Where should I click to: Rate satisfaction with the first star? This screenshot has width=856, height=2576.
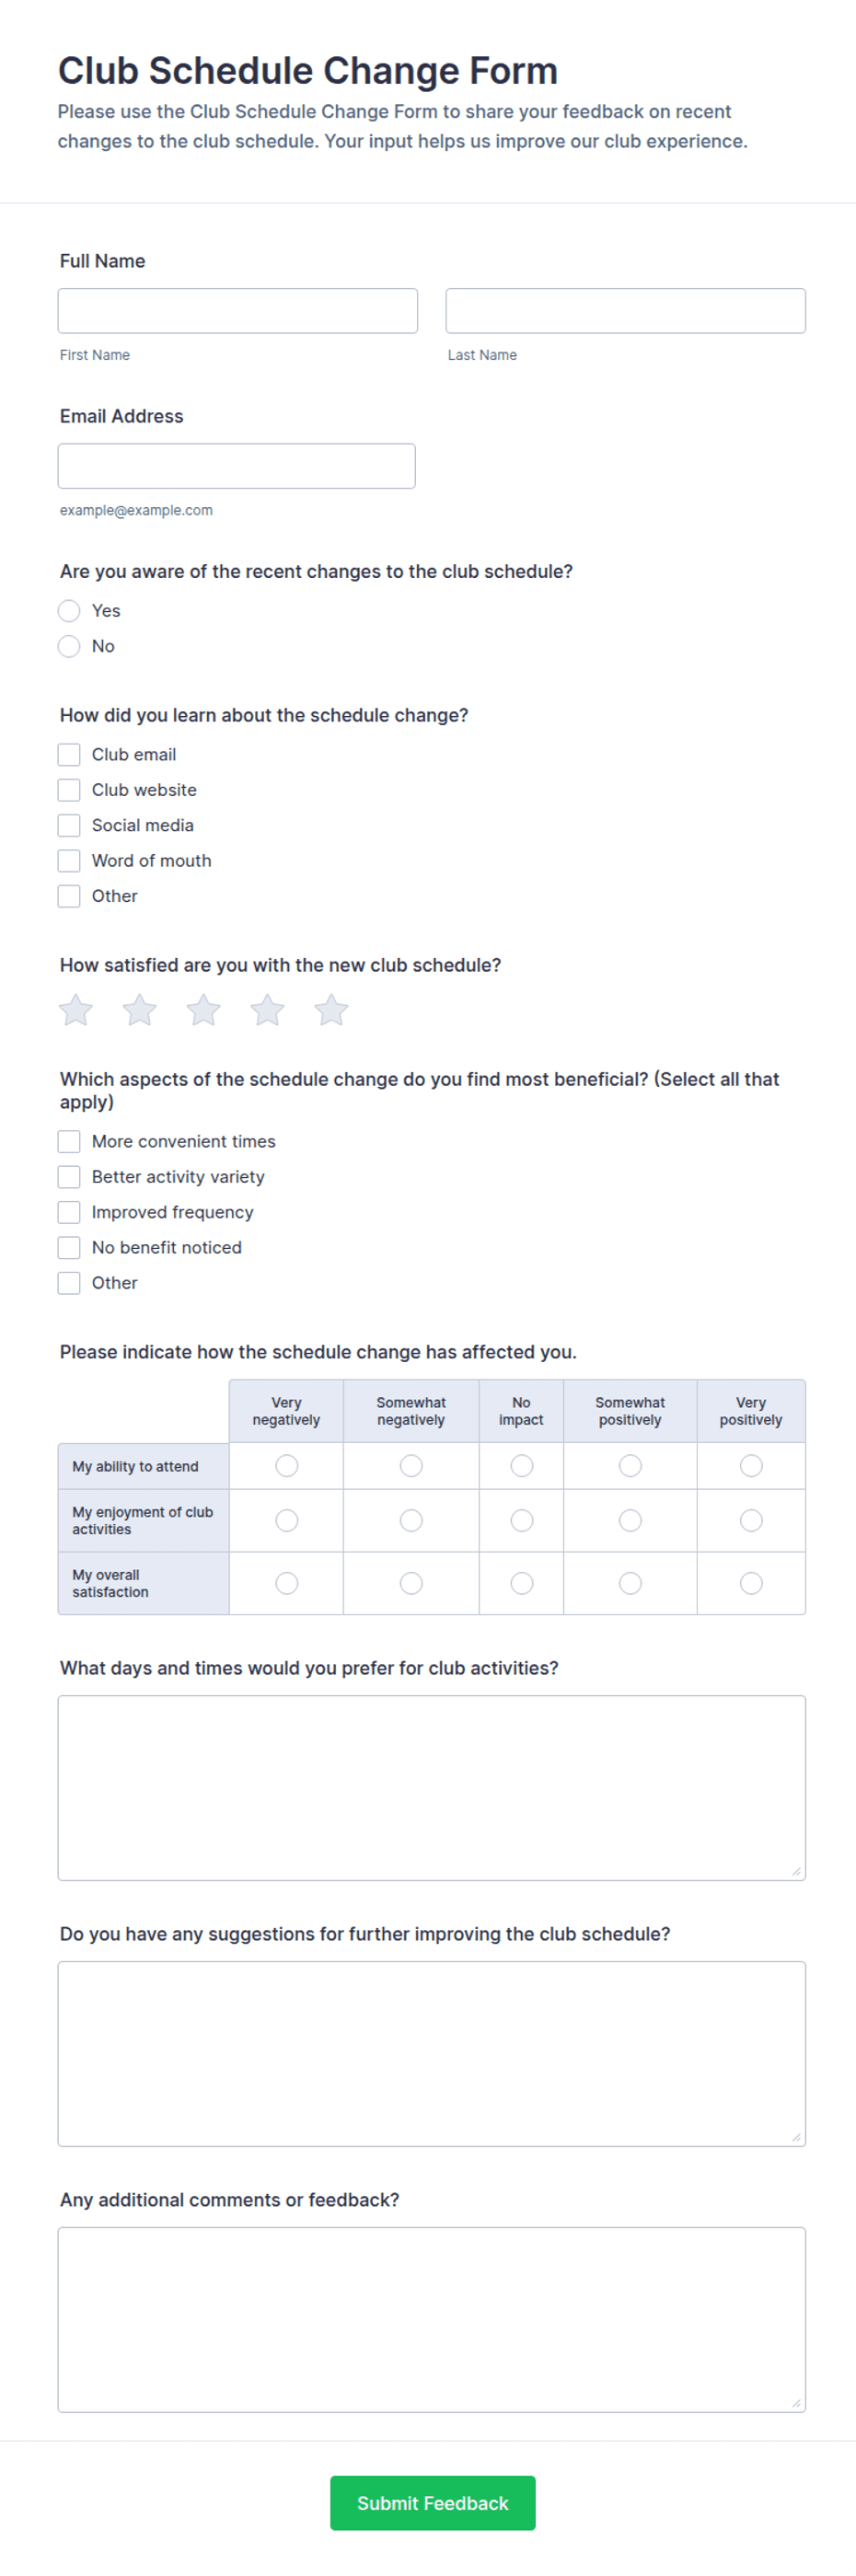76,1010
